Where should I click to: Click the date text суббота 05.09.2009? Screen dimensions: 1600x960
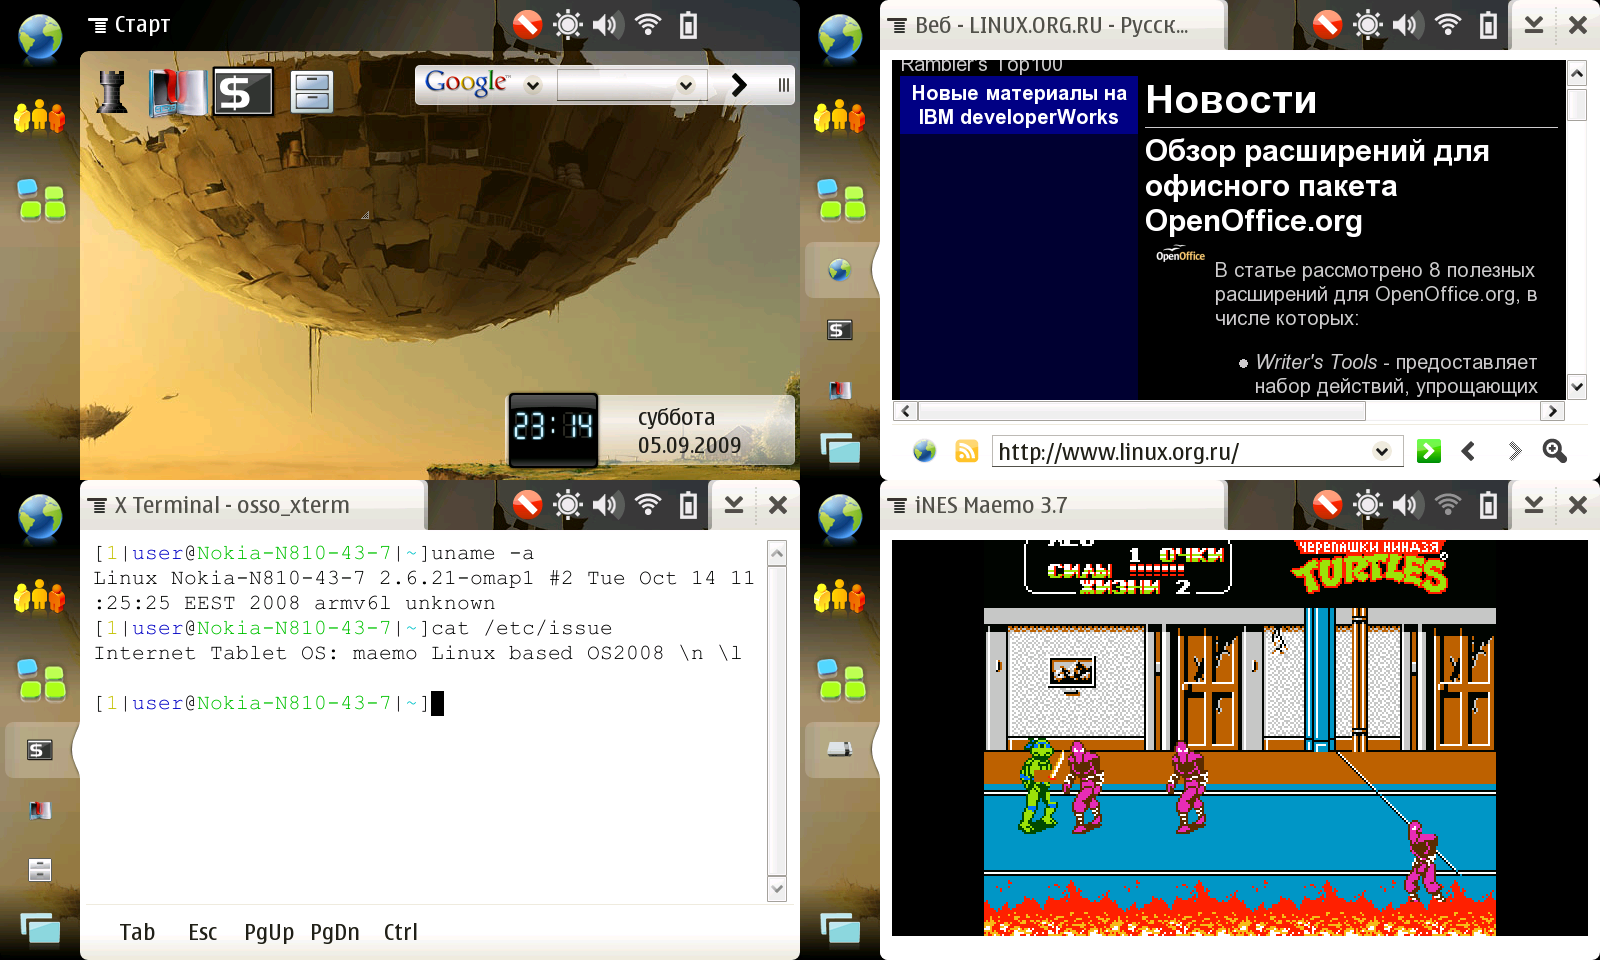tap(689, 431)
